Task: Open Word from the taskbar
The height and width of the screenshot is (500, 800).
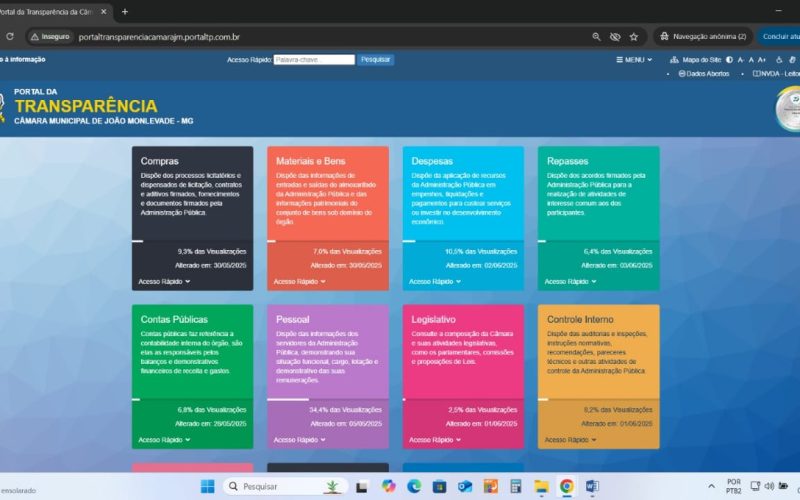Action: click(x=591, y=486)
